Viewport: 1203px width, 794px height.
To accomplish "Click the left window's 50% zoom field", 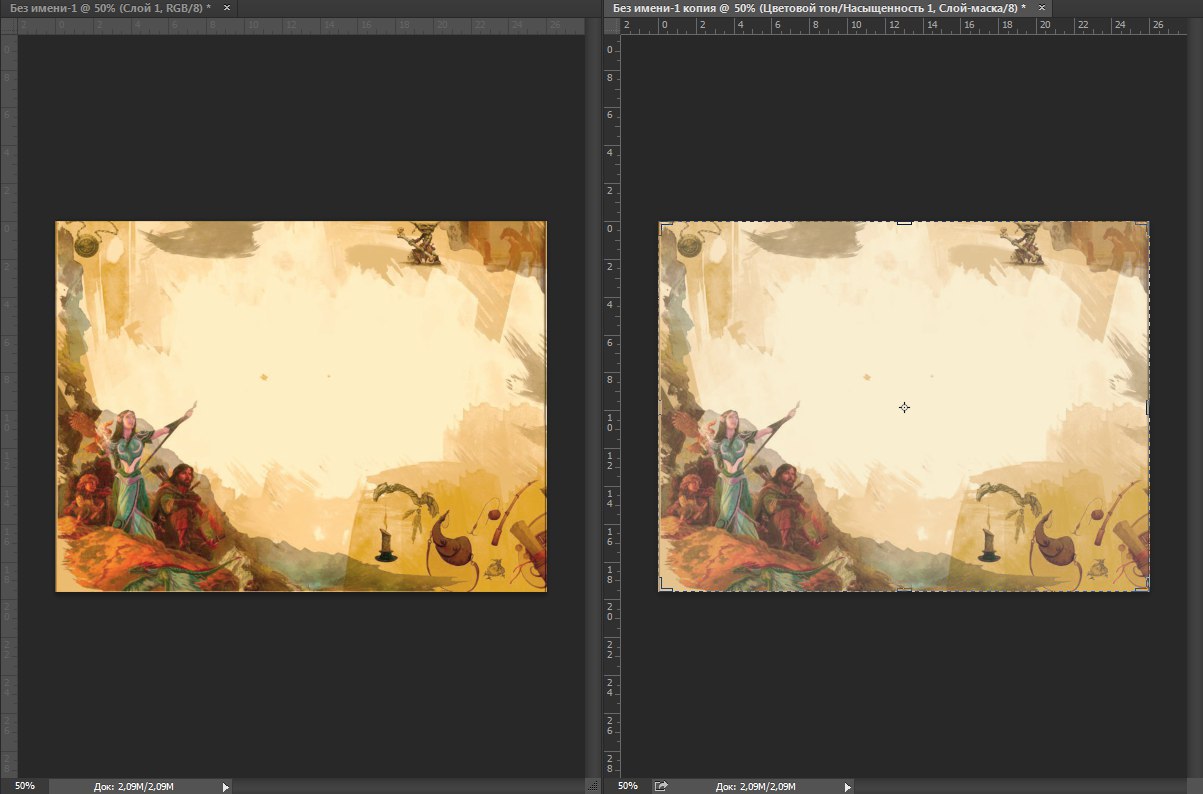I will [24, 786].
